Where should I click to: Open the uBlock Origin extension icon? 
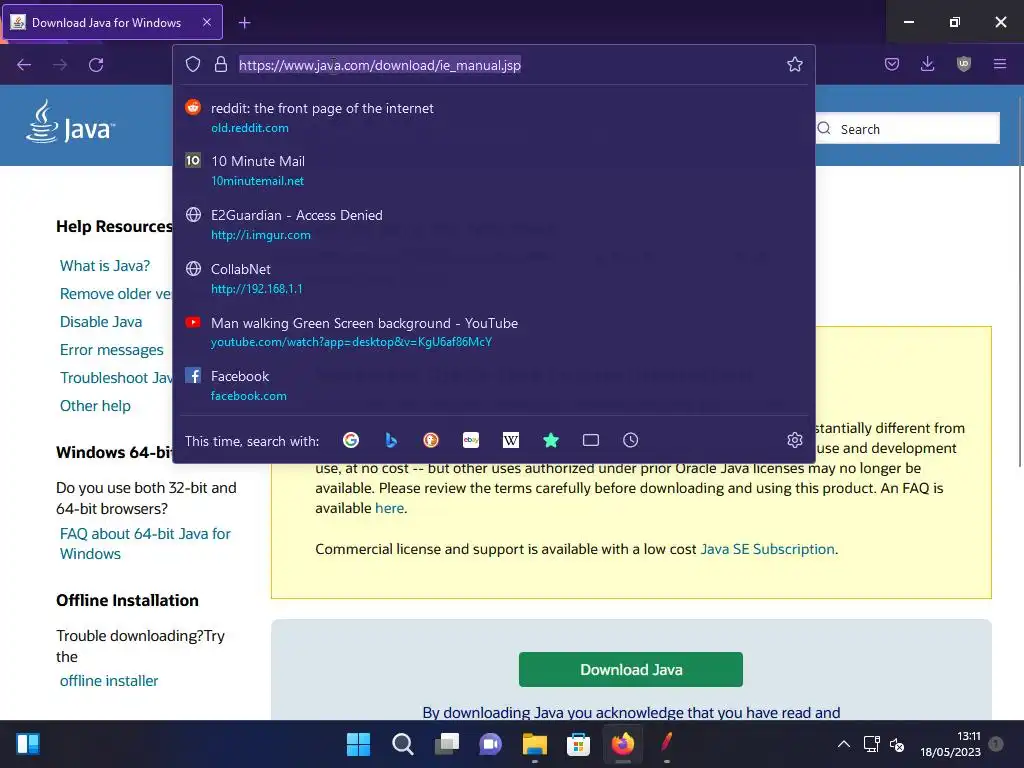tap(963, 64)
